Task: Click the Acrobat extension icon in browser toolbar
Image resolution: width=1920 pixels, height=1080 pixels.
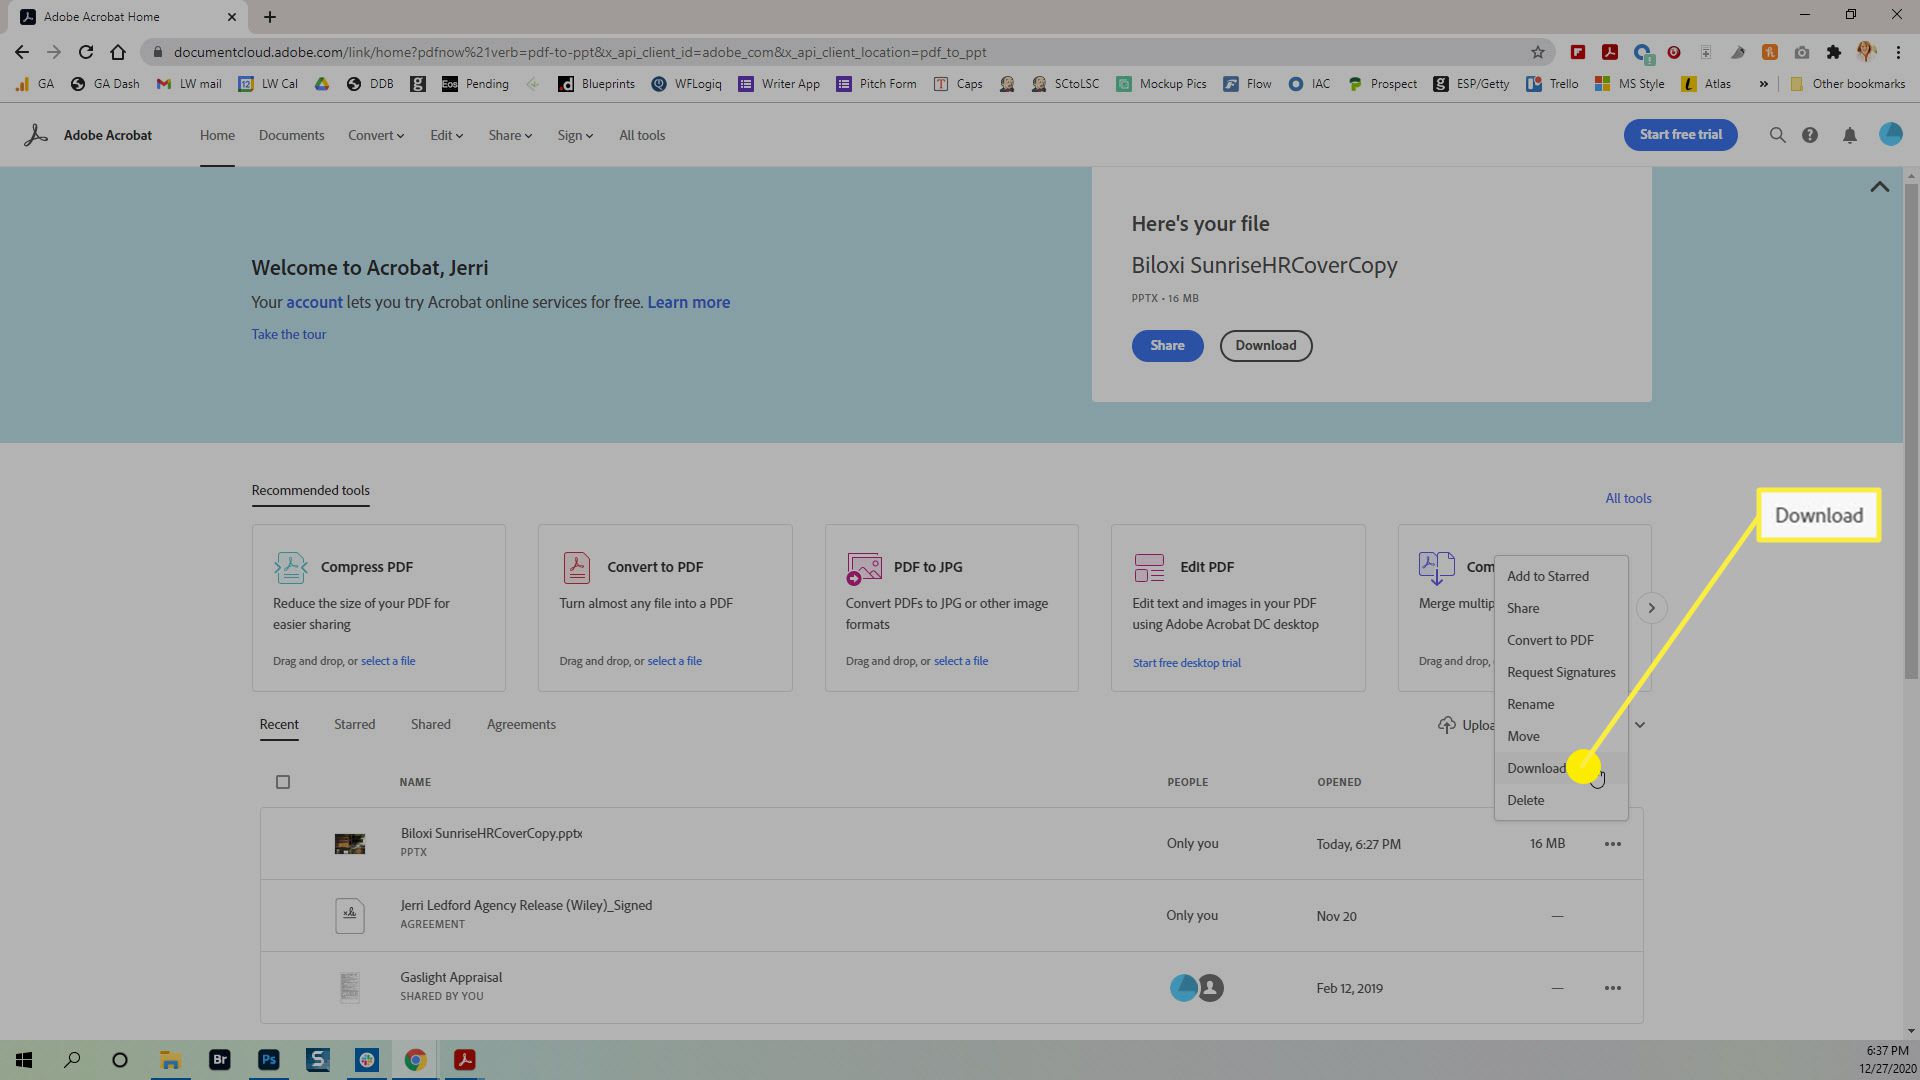Action: 1607,53
